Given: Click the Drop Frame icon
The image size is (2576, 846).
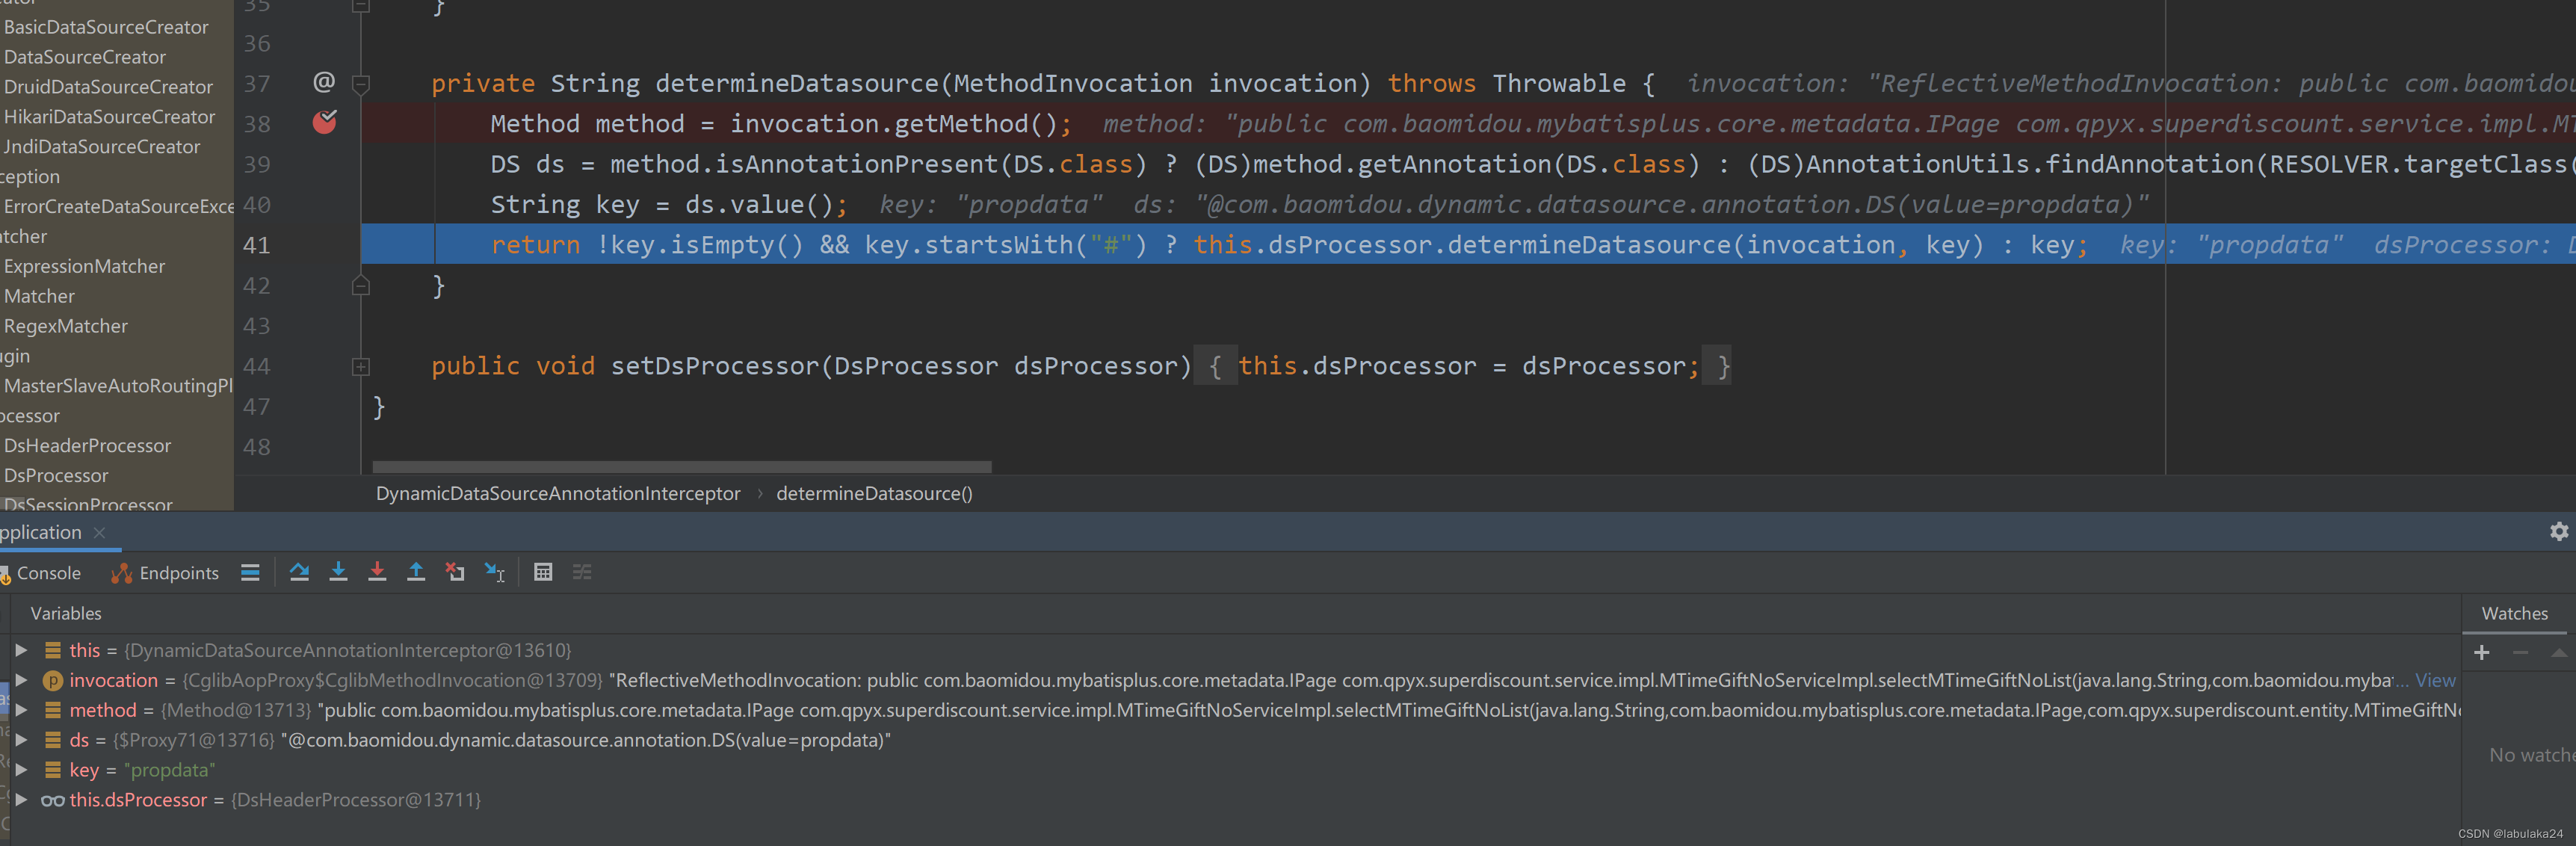Looking at the screenshot, I should [455, 572].
